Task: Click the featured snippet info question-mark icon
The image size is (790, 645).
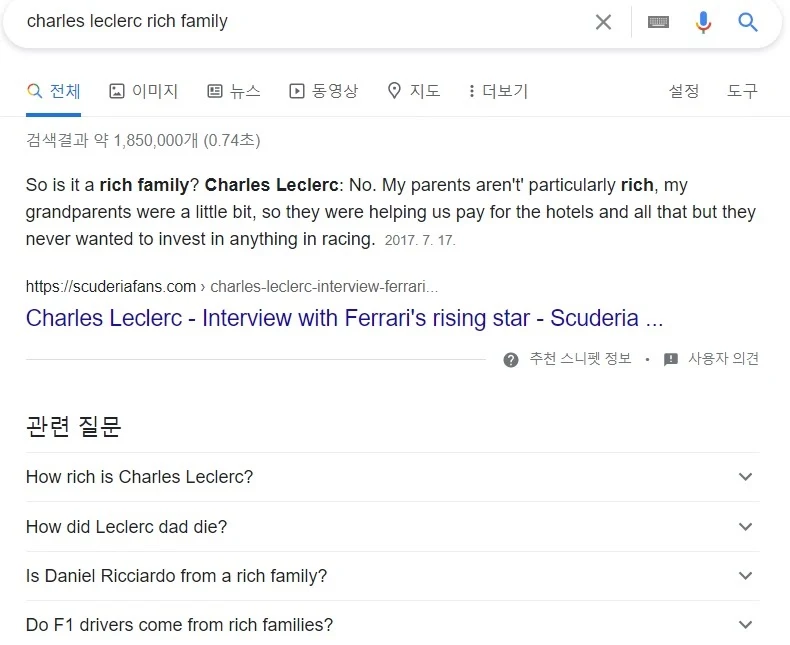Action: (x=511, y=359)
